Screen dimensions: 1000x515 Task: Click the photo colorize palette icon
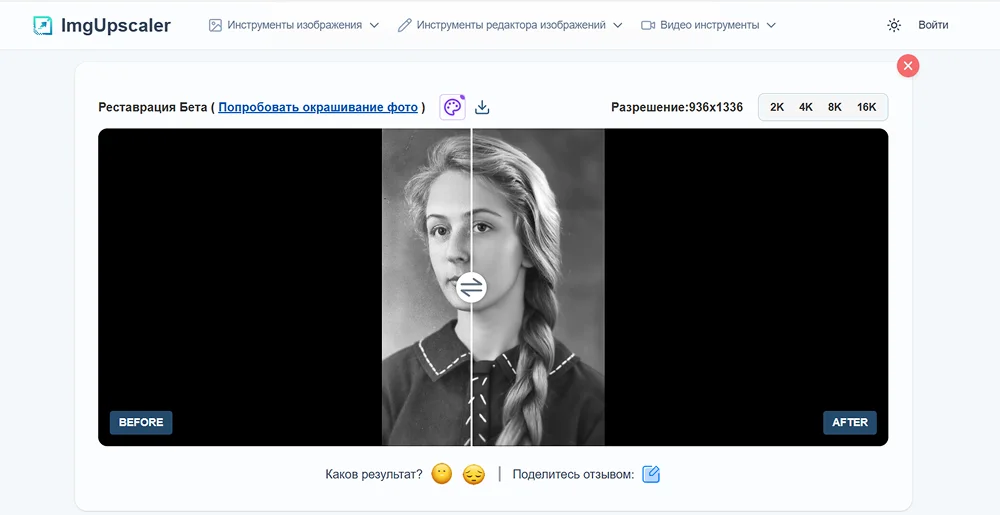tap(453, 107)
